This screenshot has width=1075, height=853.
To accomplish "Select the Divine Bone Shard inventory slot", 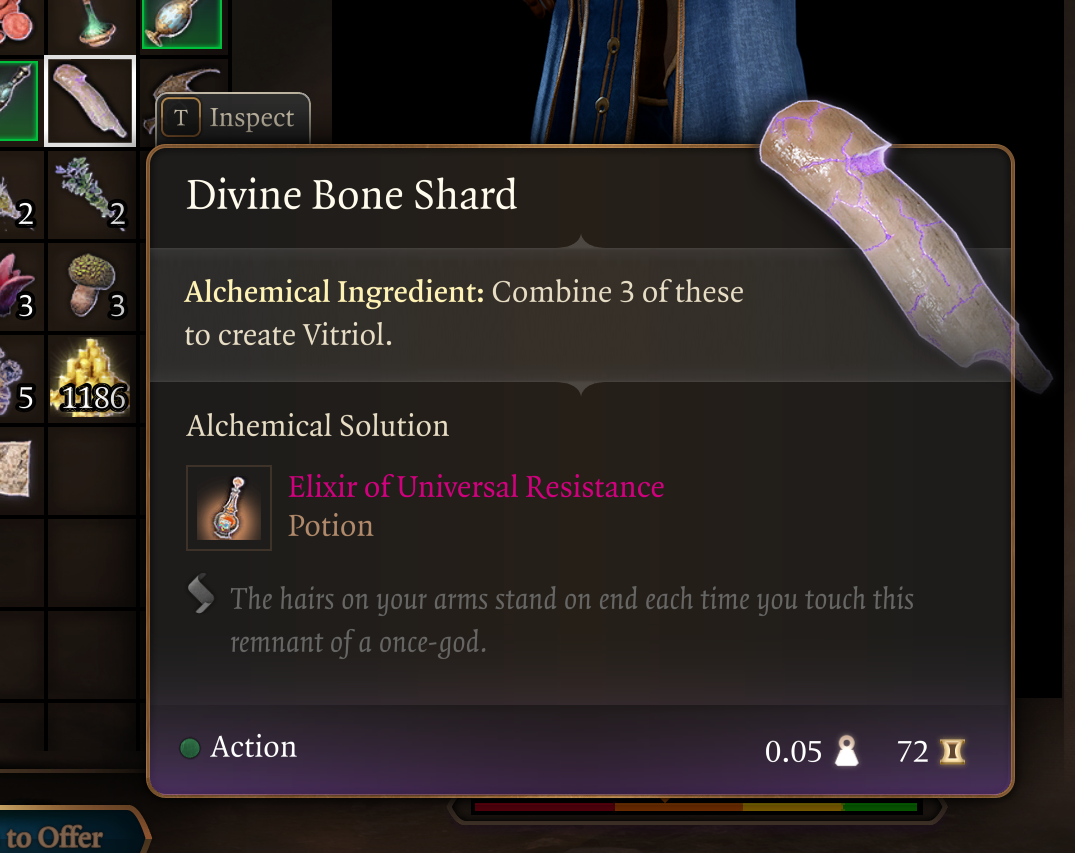I will (90, 101).
